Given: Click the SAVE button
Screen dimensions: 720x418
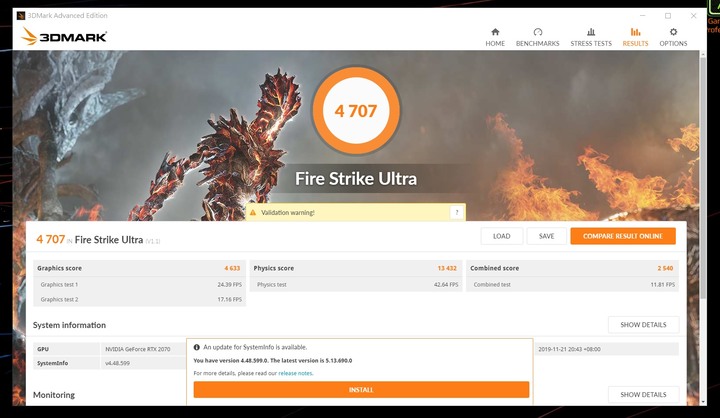Looking at the screenshot, I should click(546, 236).
